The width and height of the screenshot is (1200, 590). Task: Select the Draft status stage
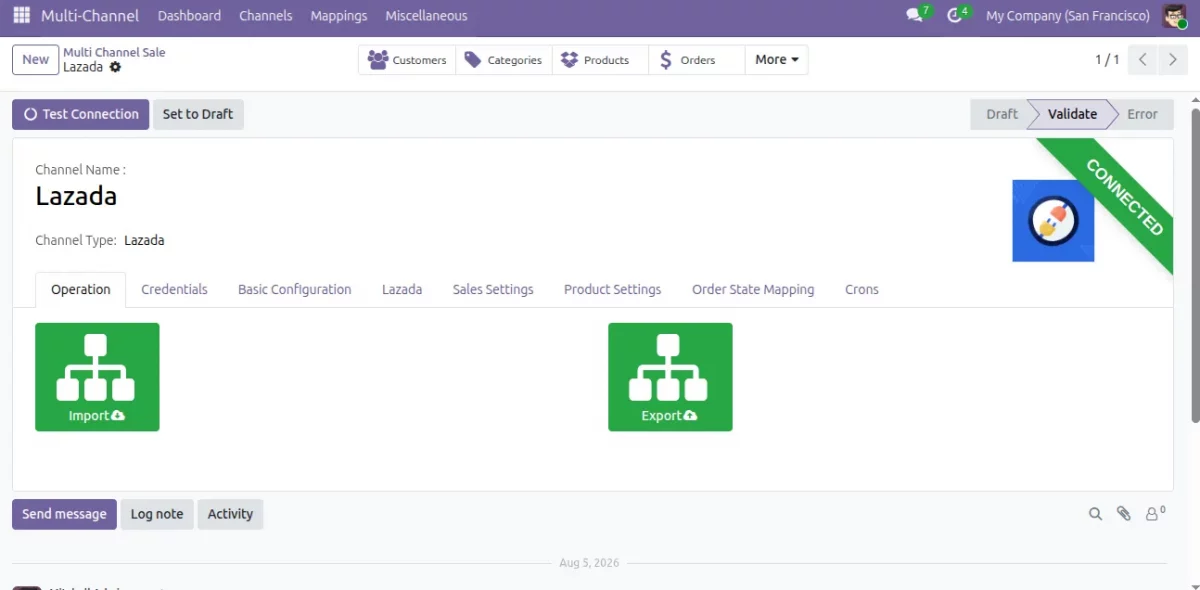[x=1001, y=114]
